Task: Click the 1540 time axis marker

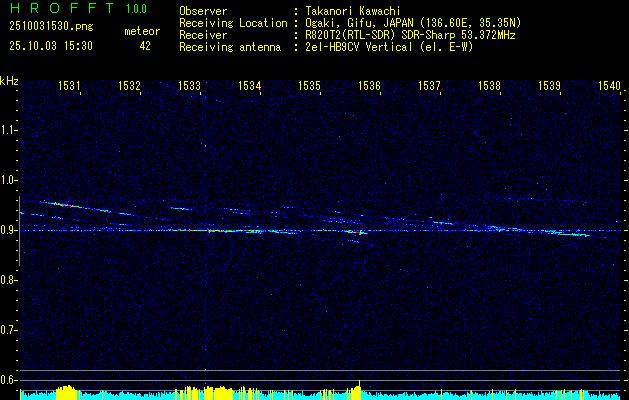Action: point(609,85)
